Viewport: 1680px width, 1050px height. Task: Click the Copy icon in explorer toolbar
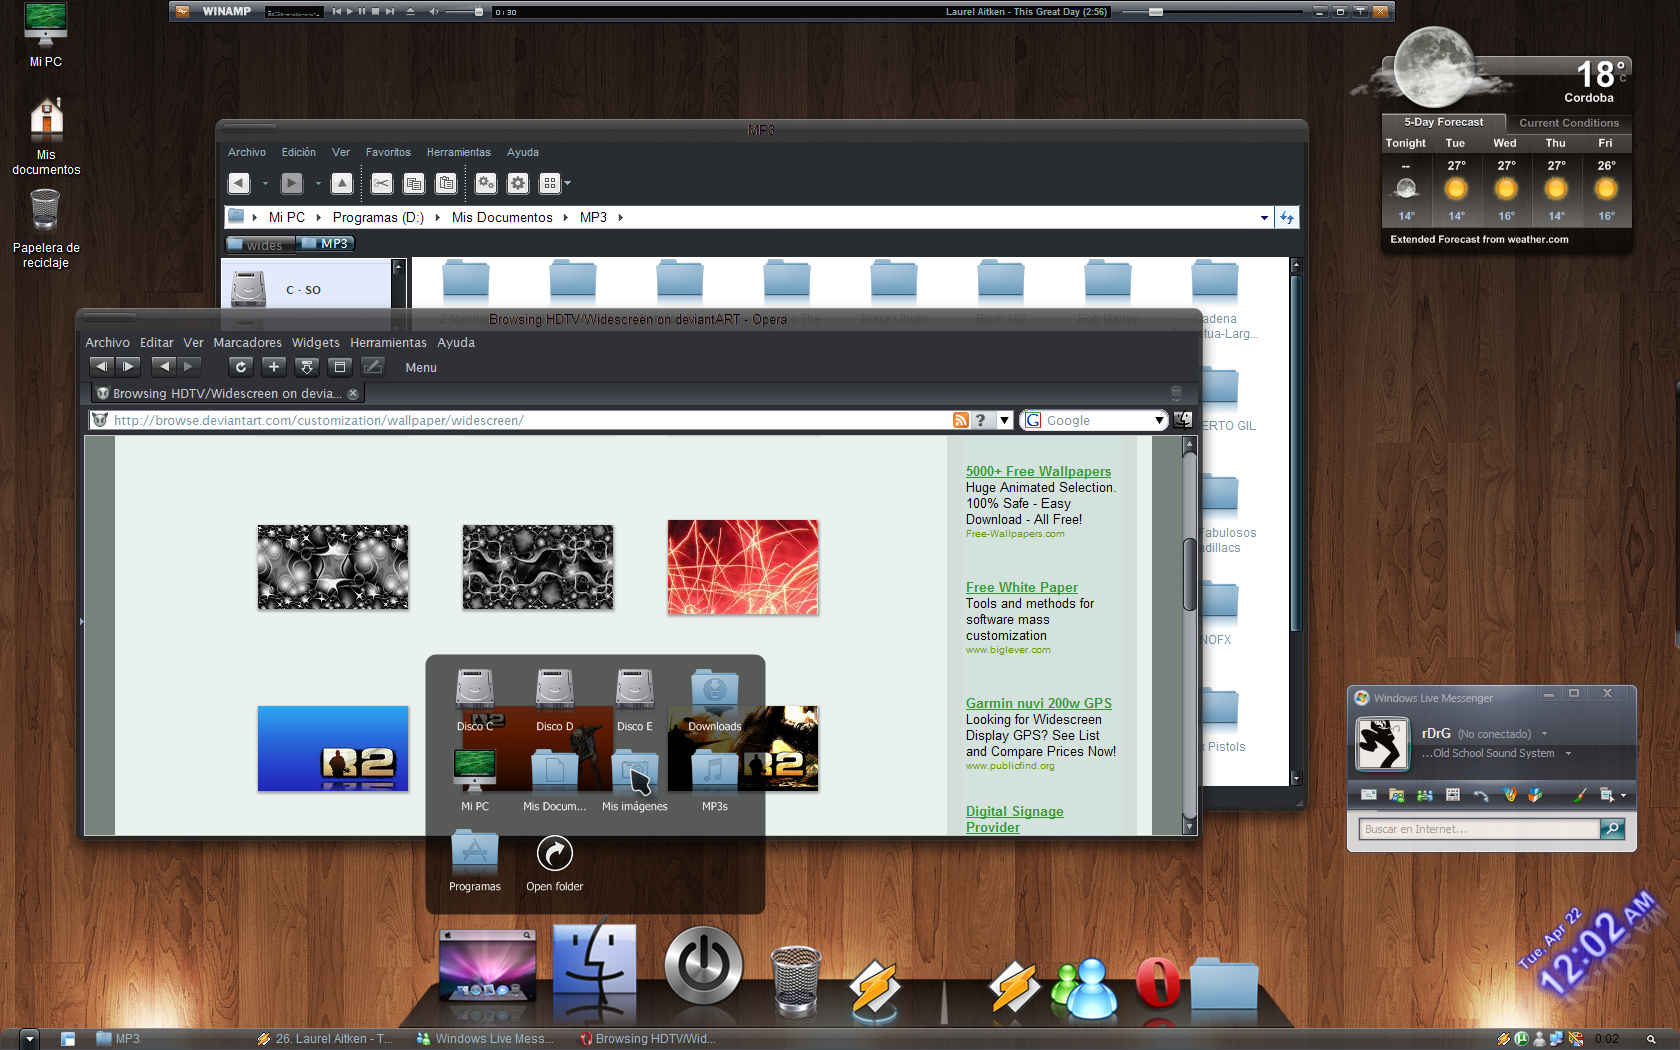coord(414,183)
